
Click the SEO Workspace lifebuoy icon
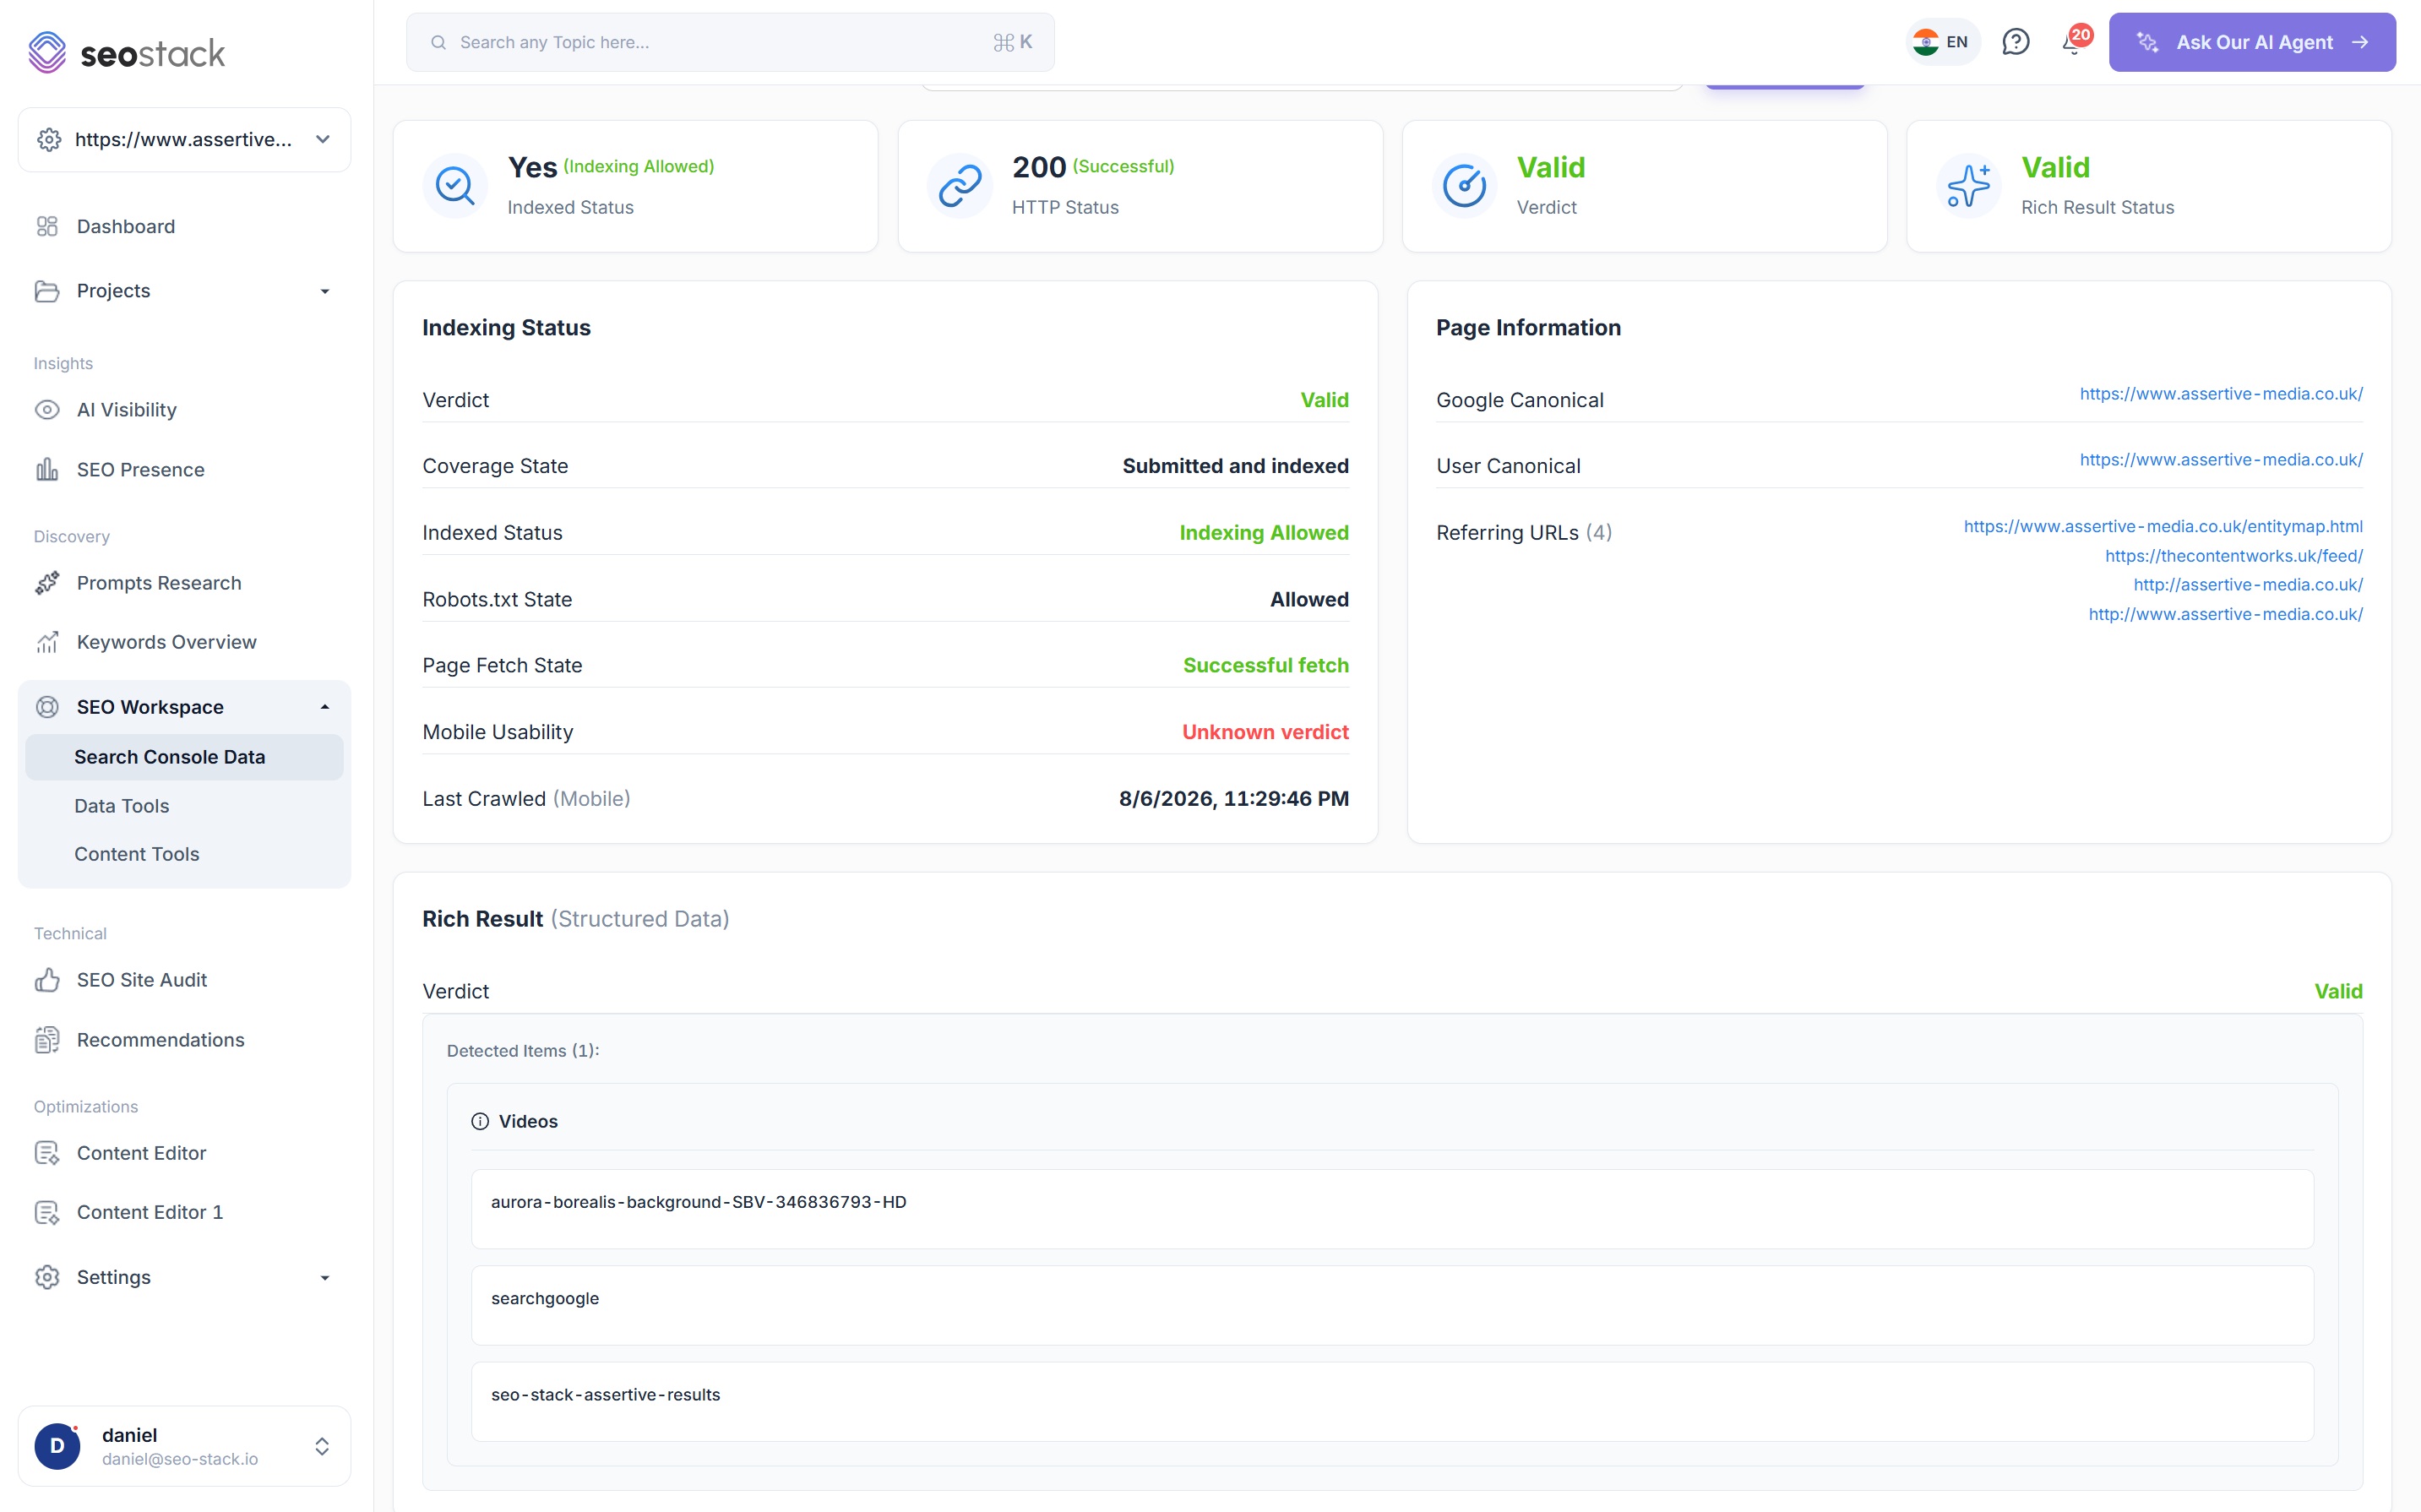[47, 707]
